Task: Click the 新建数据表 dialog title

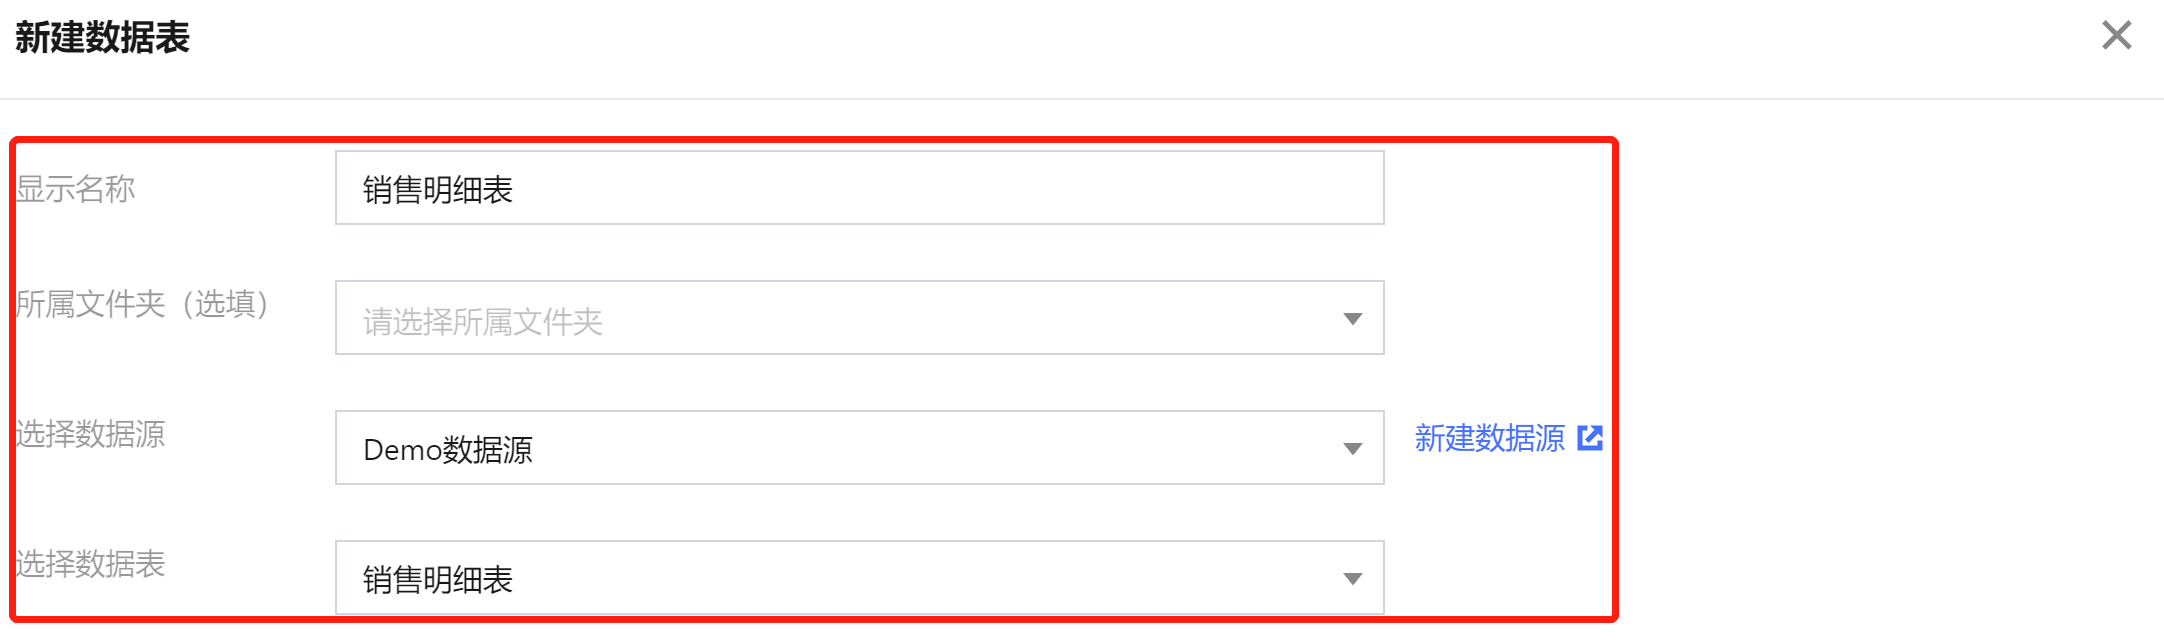Action: coord(102,38)
